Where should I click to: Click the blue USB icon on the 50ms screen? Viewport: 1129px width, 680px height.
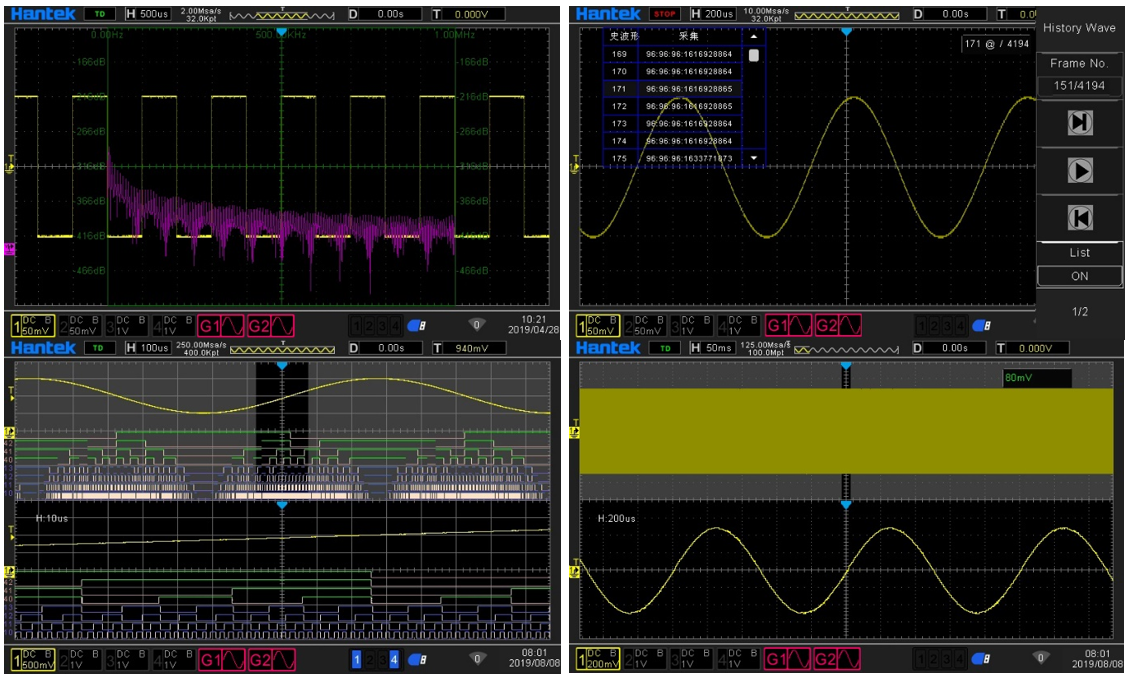(982, 659)
